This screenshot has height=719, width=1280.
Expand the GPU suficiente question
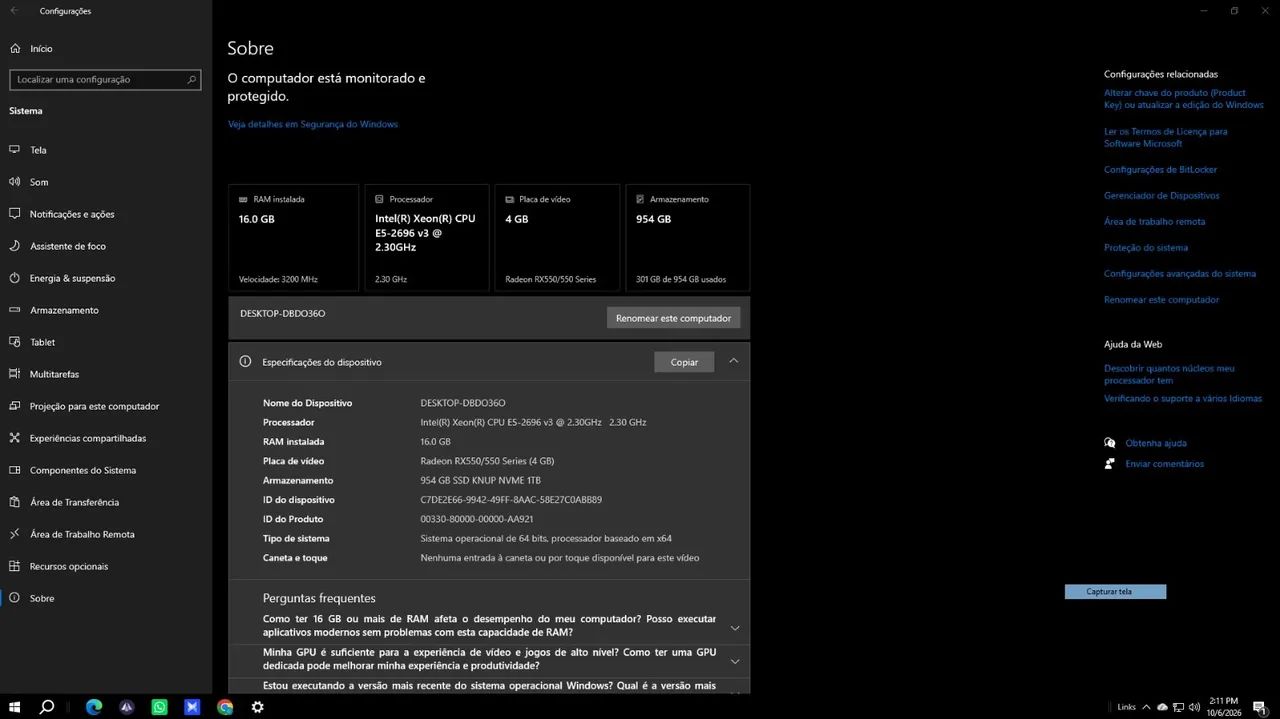click(x=735, y=661)
